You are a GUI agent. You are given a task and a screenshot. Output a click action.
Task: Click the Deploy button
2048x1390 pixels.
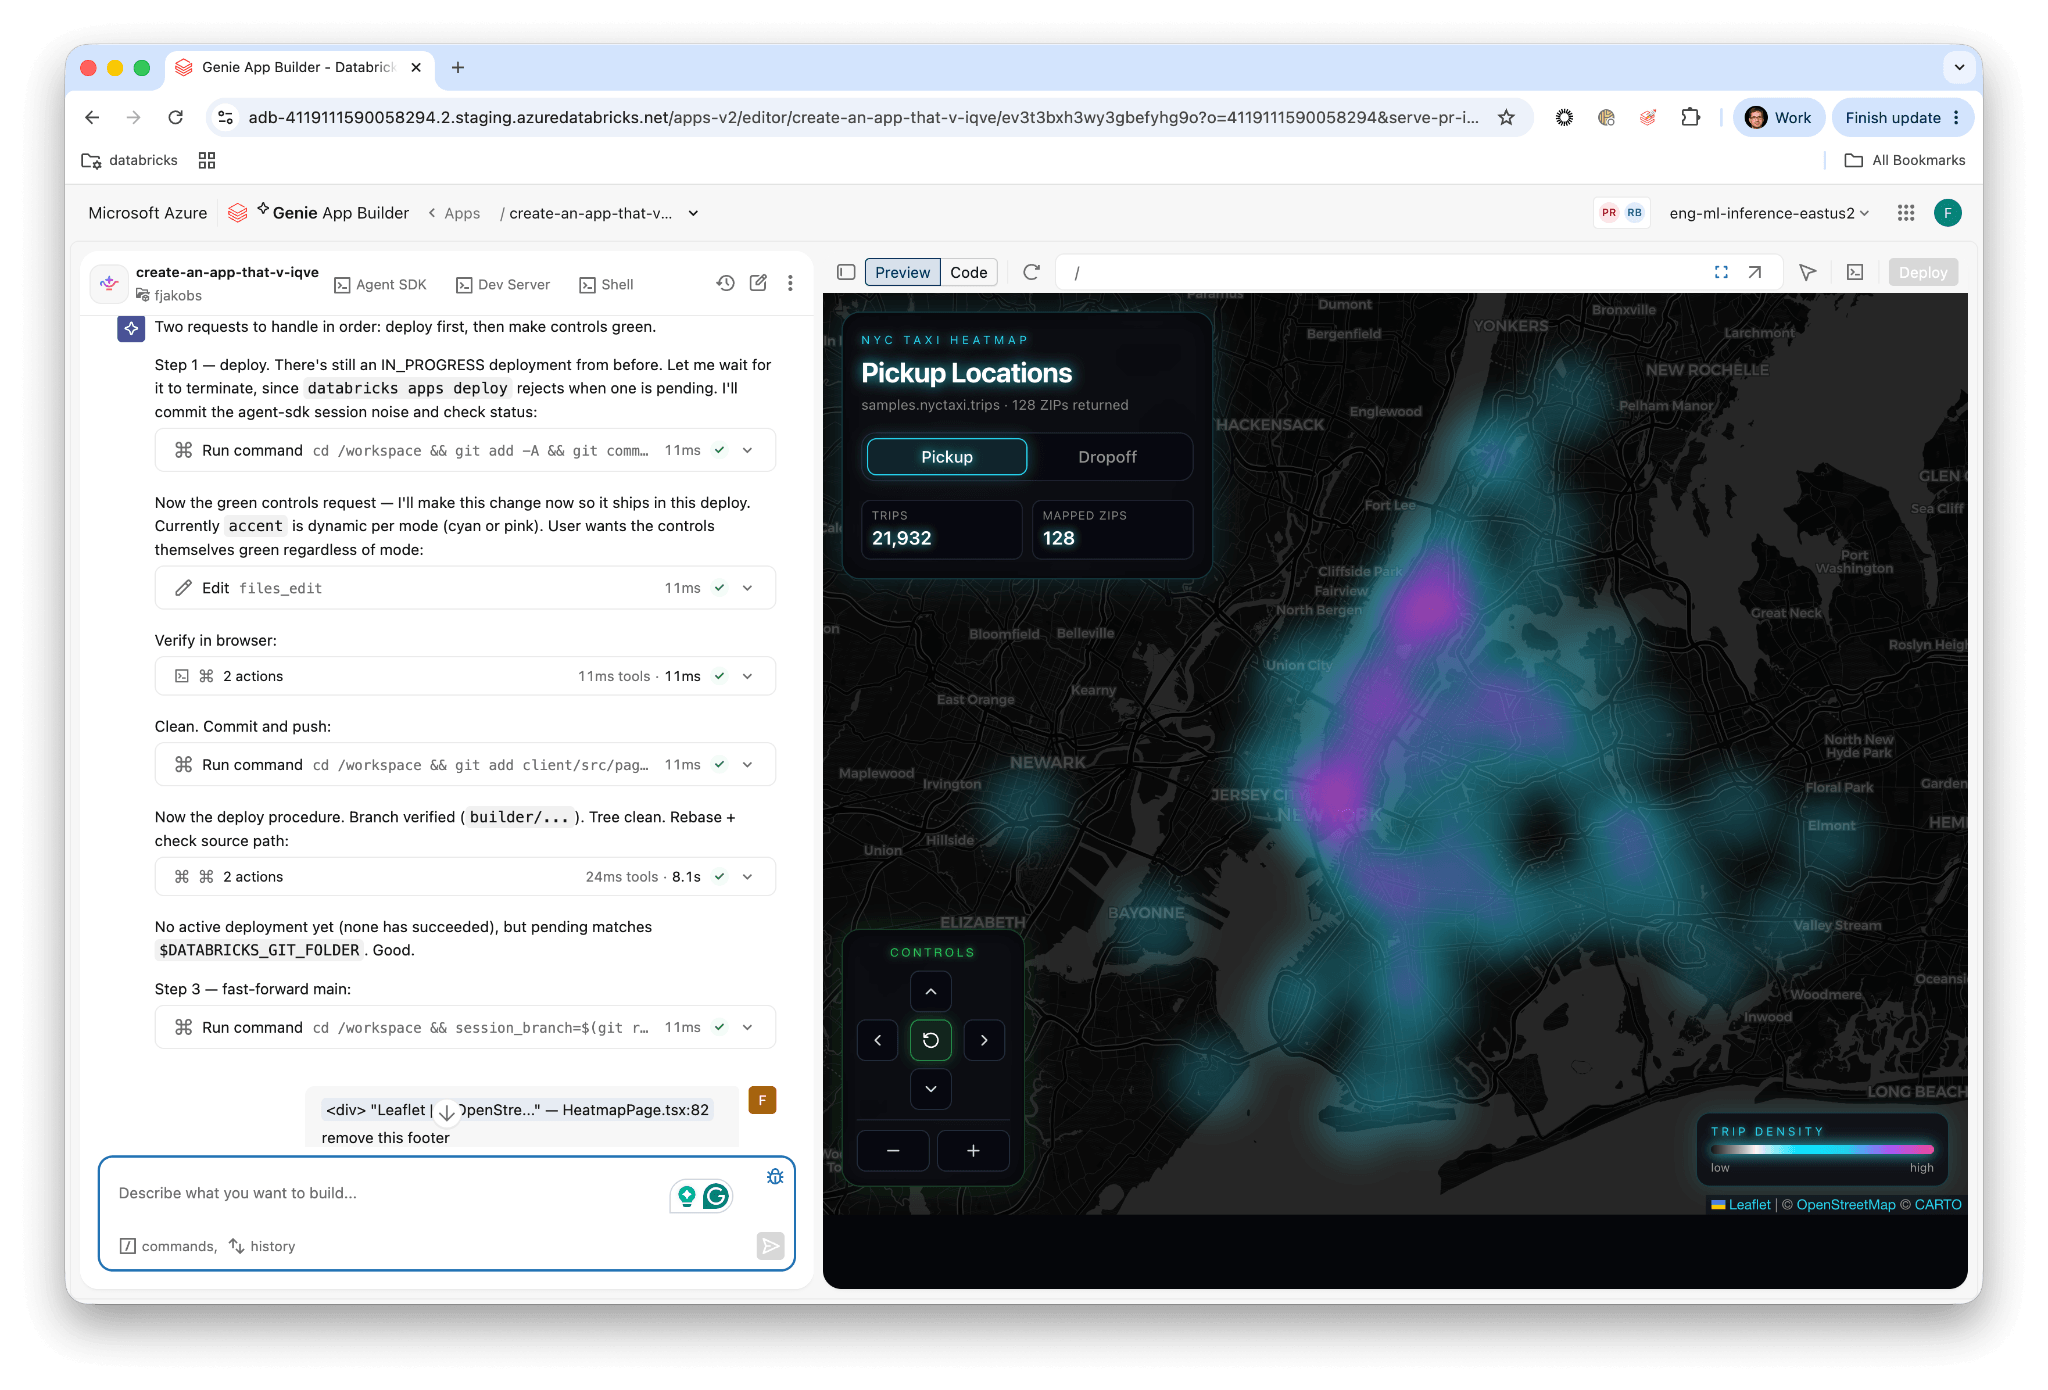click(x=1923, y=272)
